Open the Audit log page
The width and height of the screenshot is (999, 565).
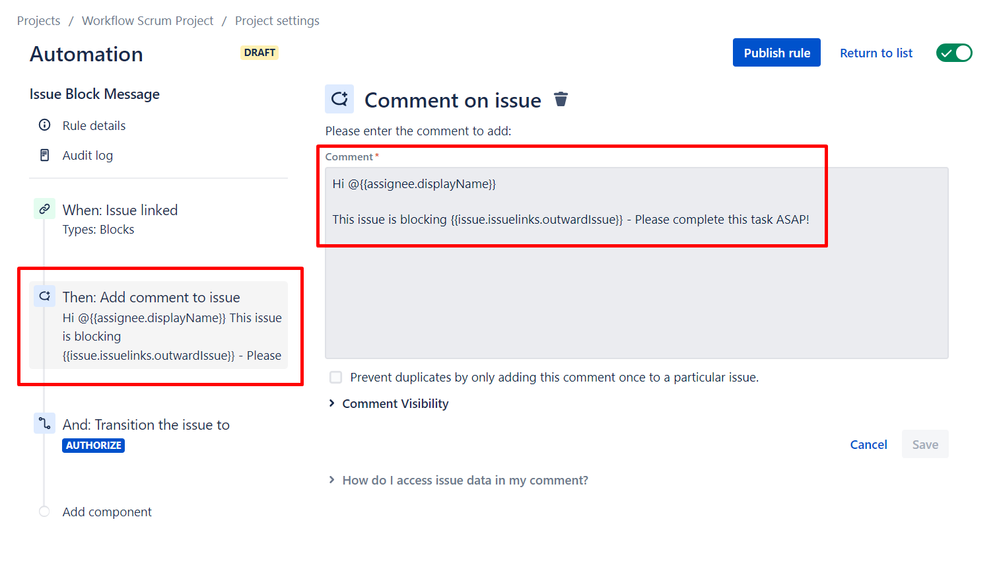tap(88, 155)
